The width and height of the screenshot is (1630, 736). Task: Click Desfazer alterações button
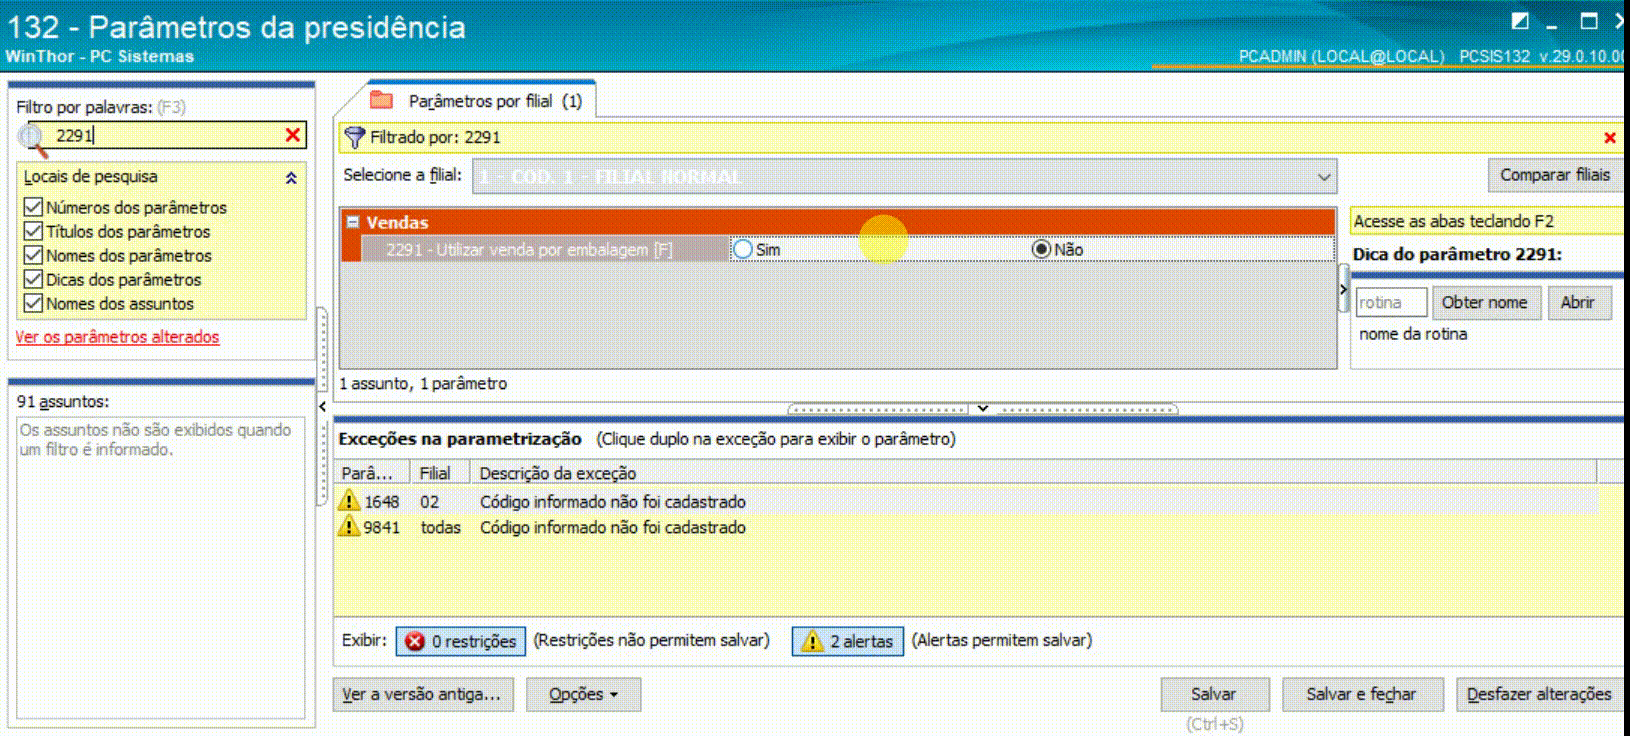1538,694
